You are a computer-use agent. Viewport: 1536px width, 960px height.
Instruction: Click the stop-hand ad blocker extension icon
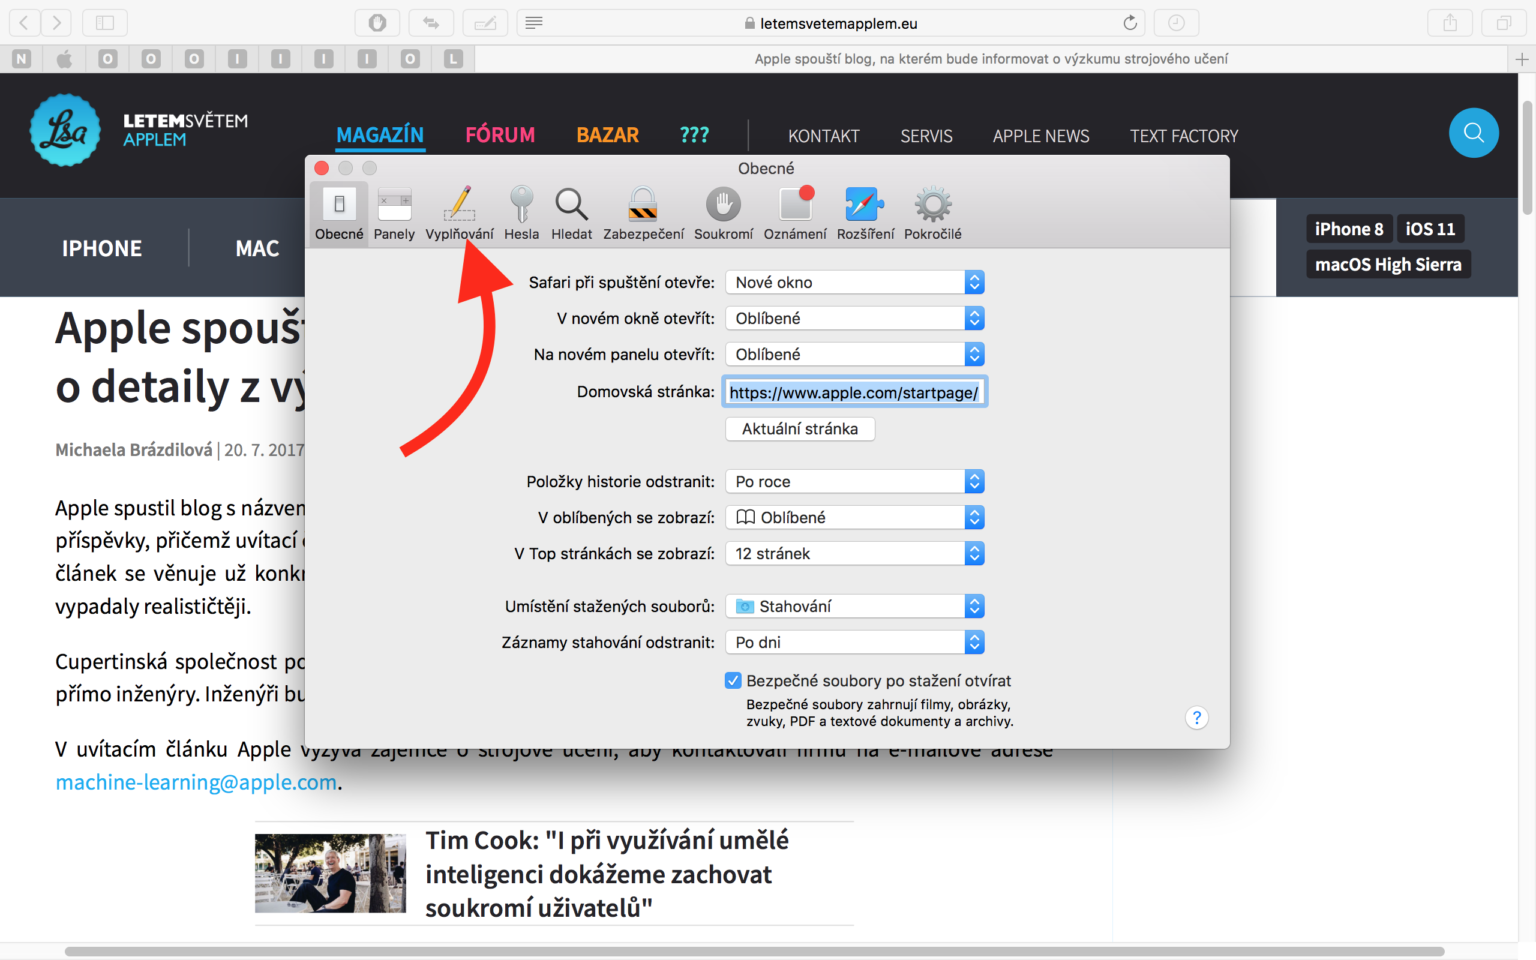pos(377,22)
